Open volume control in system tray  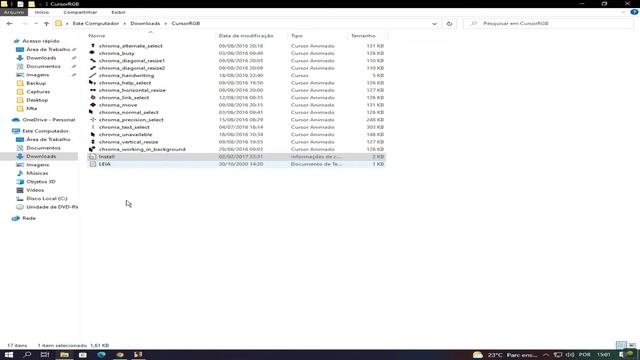(x=570, y=355)
